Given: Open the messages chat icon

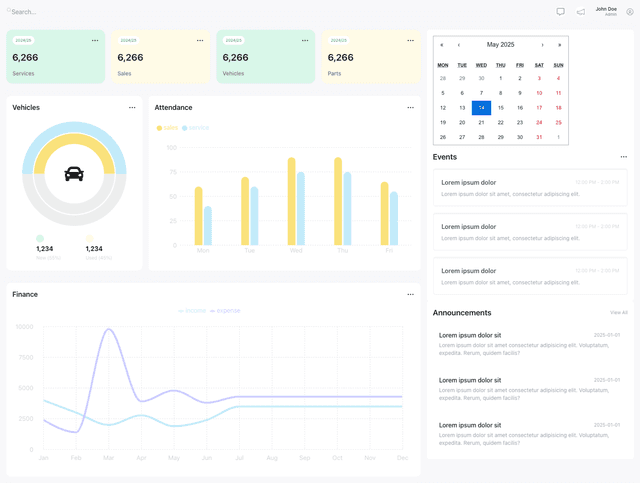Looking at the screenshot, I should coord(560,12).
